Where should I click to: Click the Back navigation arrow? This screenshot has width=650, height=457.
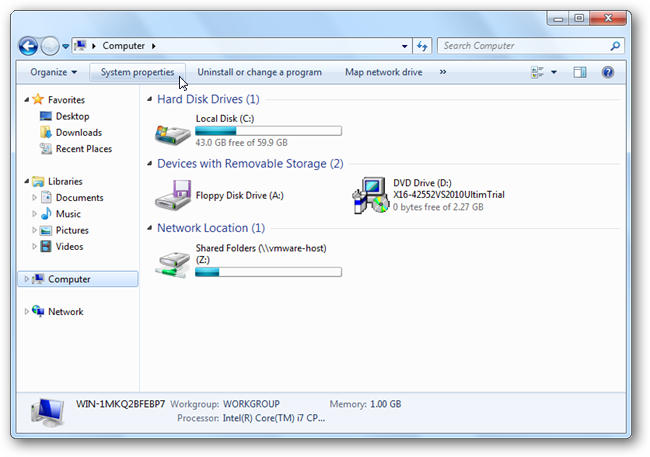click(28, 46)
